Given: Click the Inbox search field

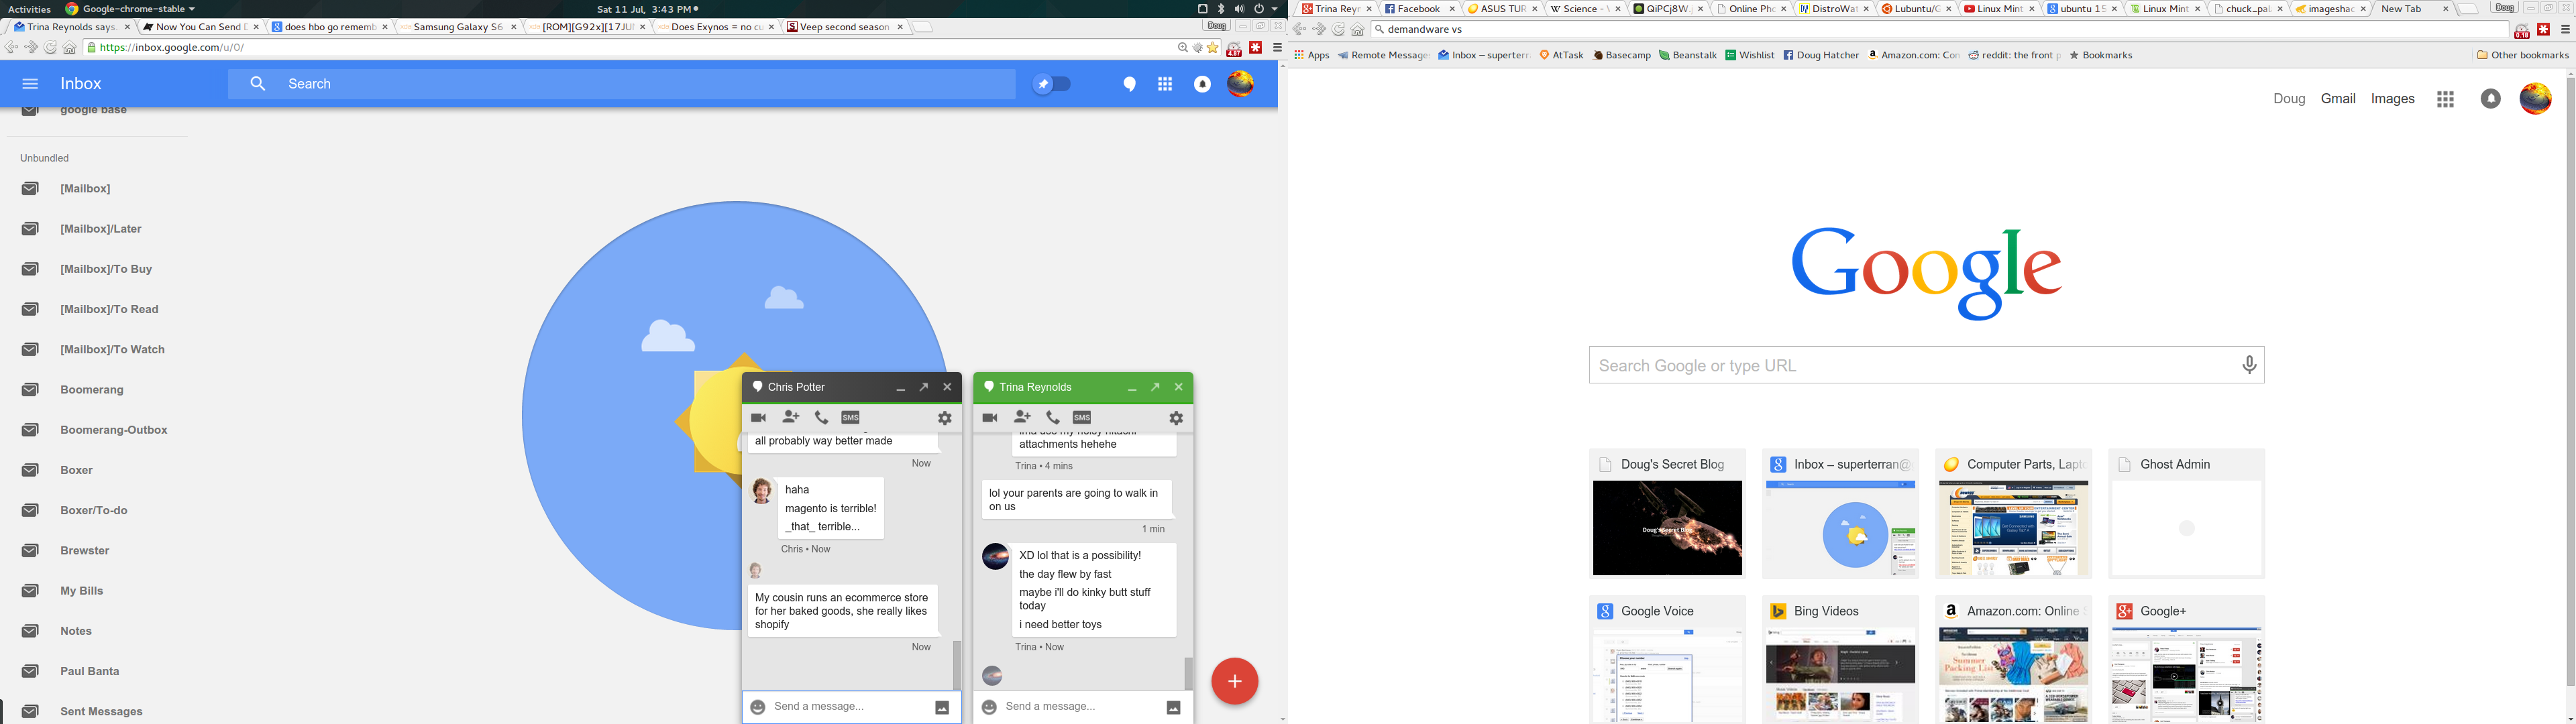Looking at the screenshot, I should click(622, 84).
